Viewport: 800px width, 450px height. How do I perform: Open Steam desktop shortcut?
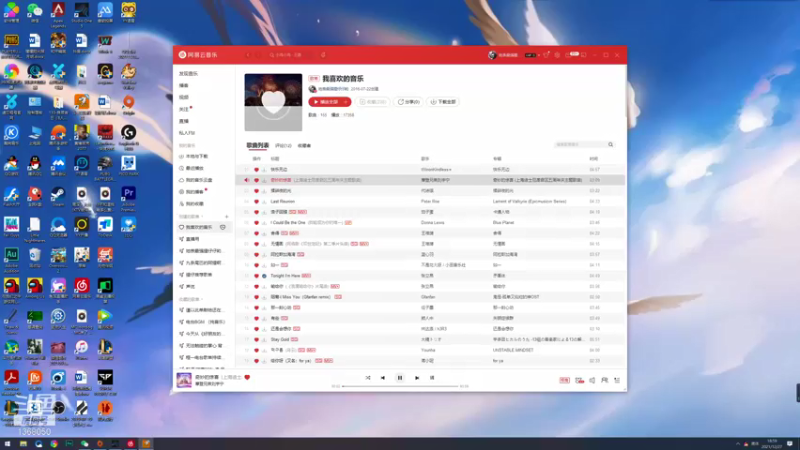(58, 196)
